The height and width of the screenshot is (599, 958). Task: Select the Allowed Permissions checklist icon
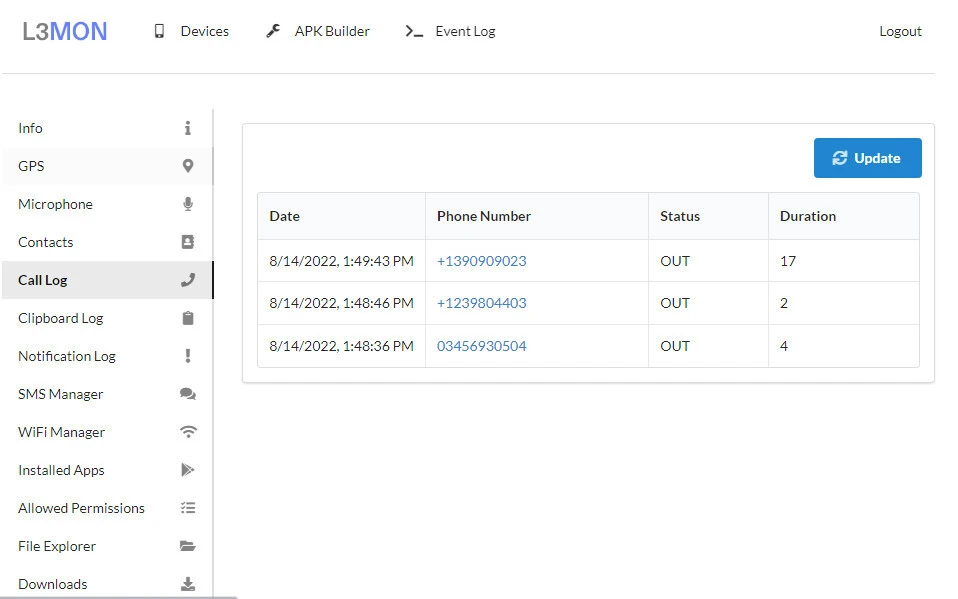(x=187, y=508)
